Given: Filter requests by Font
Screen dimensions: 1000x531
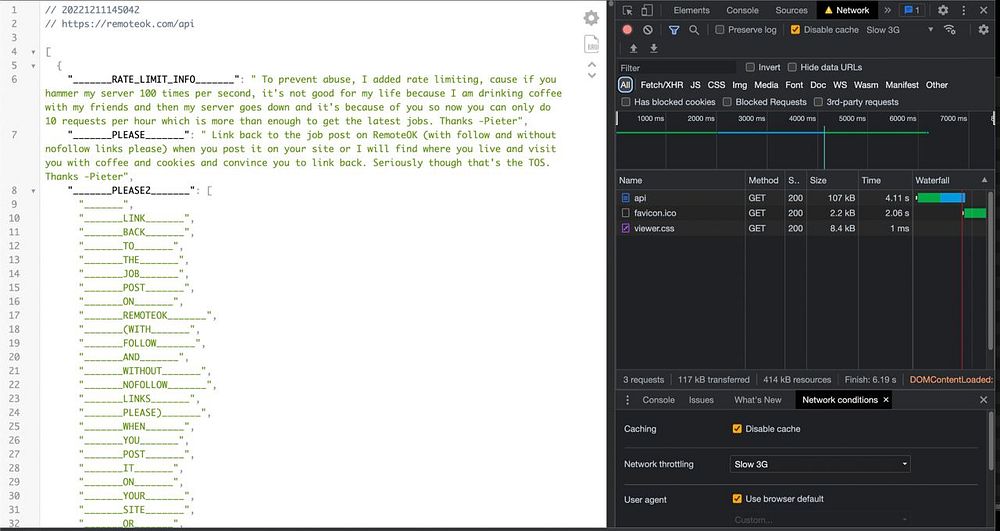Looking at the screenshot, I should (794, 85).
